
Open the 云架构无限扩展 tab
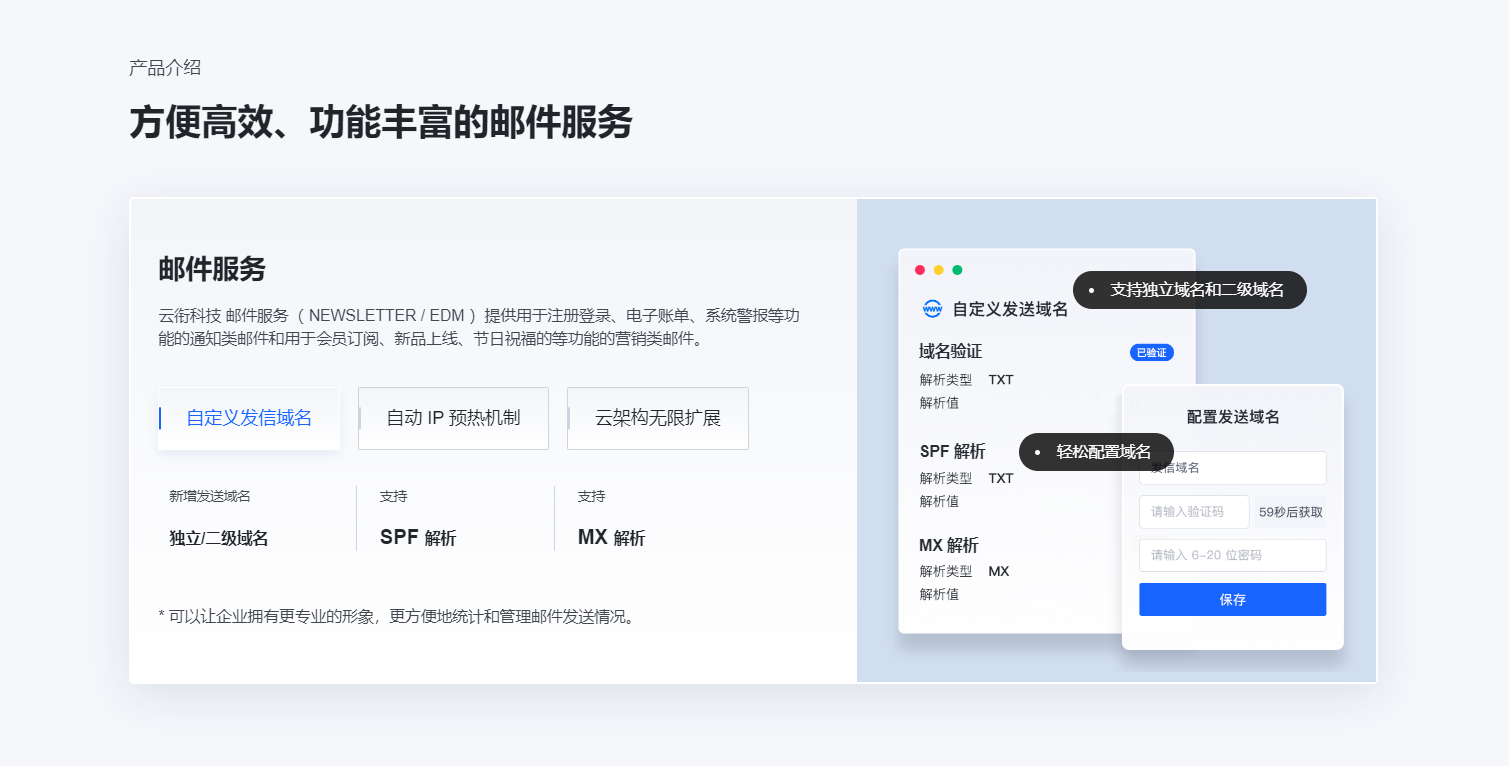657,418
